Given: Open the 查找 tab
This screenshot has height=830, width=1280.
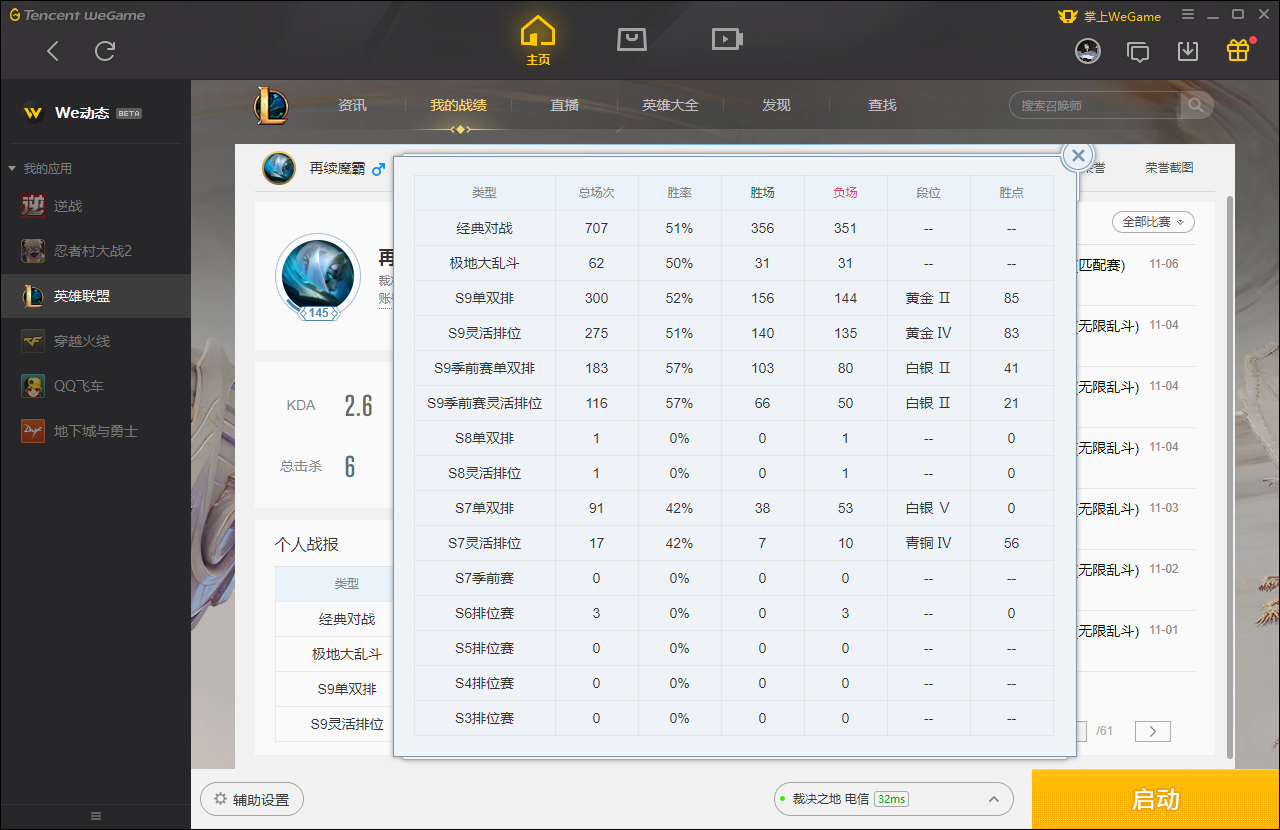Looking at the screenshot, I should click(x=882, y=105).
